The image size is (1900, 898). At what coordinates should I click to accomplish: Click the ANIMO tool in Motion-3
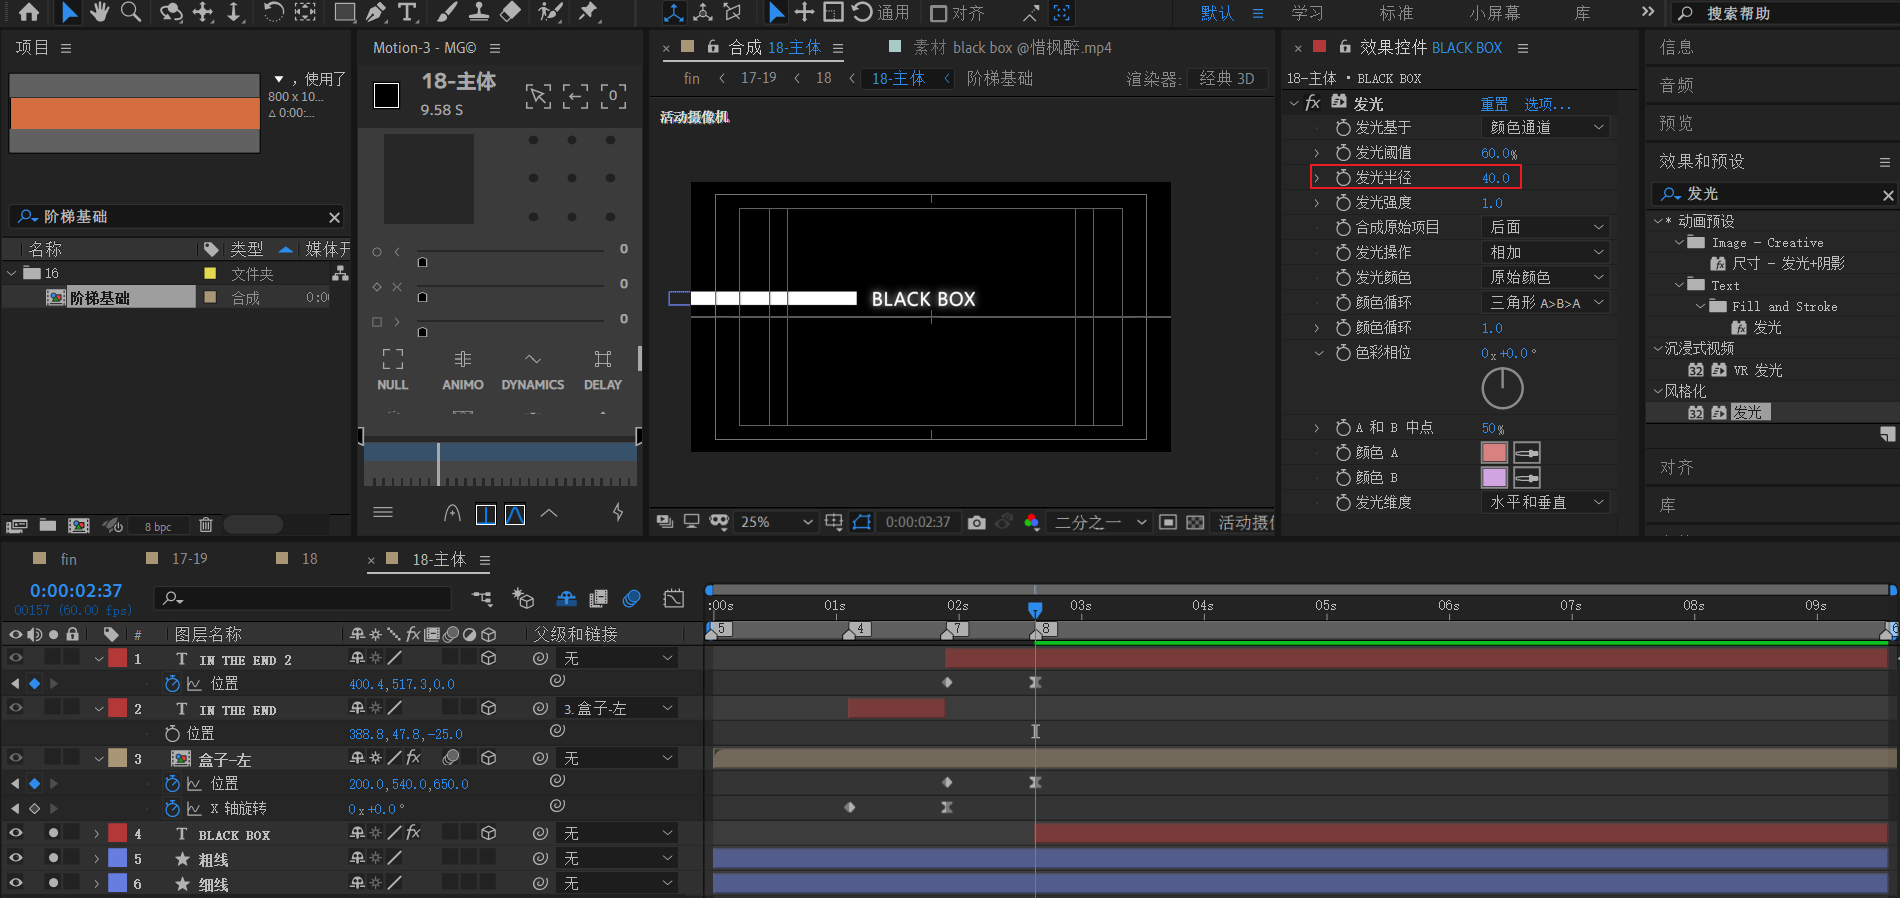[463, 370]
